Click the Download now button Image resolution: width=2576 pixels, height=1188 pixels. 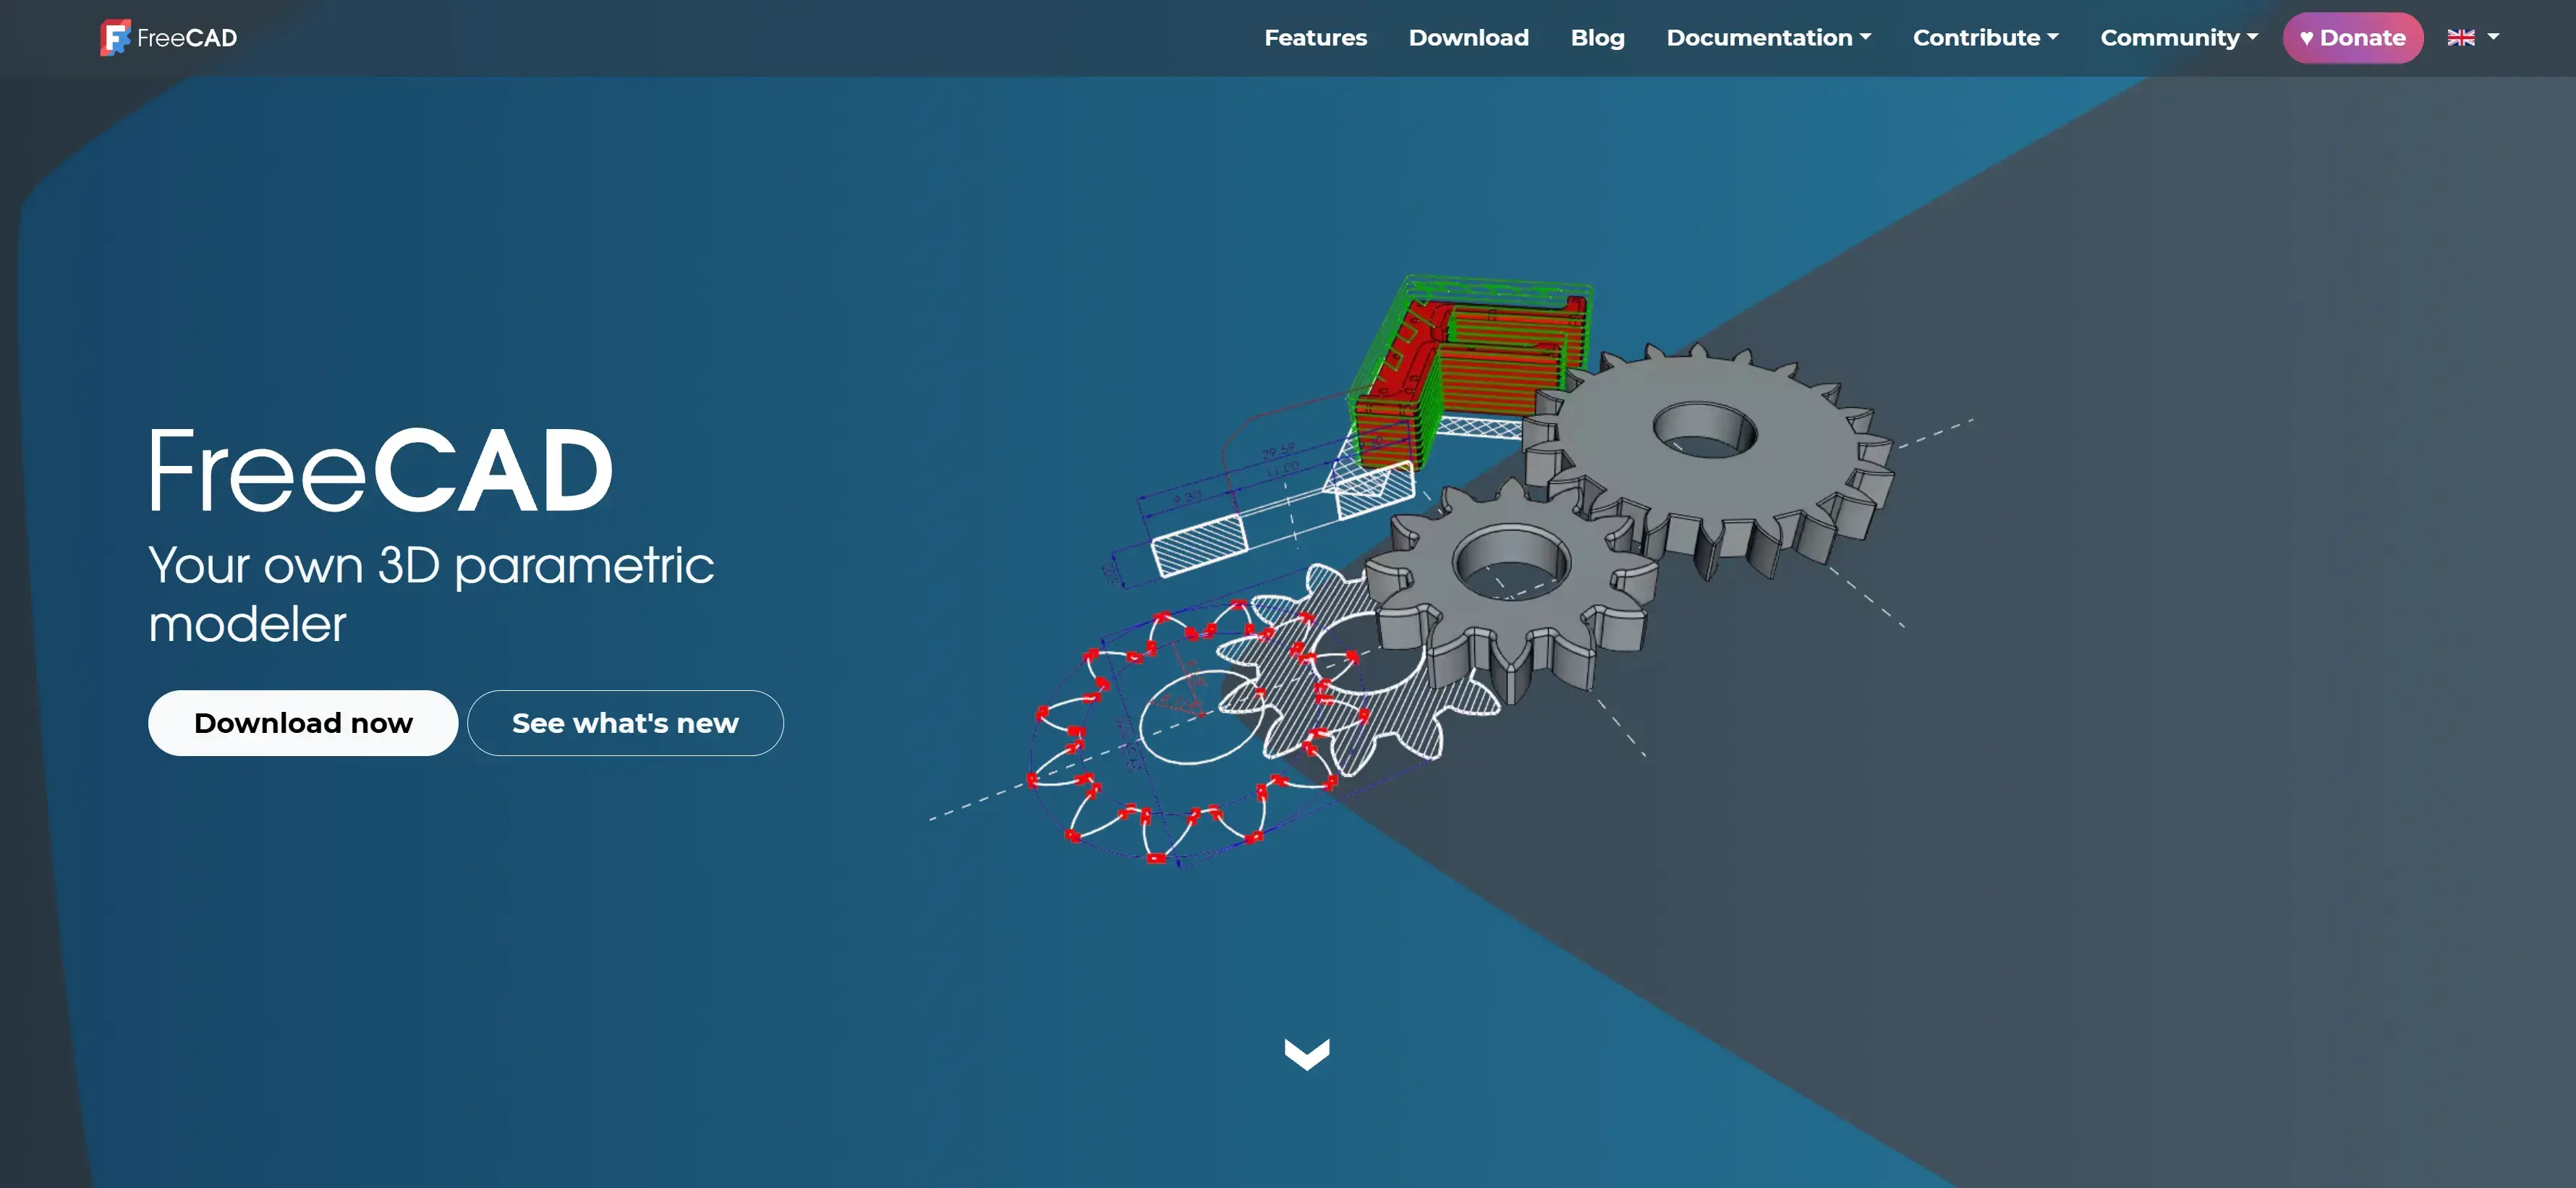[x=303, y=723]
